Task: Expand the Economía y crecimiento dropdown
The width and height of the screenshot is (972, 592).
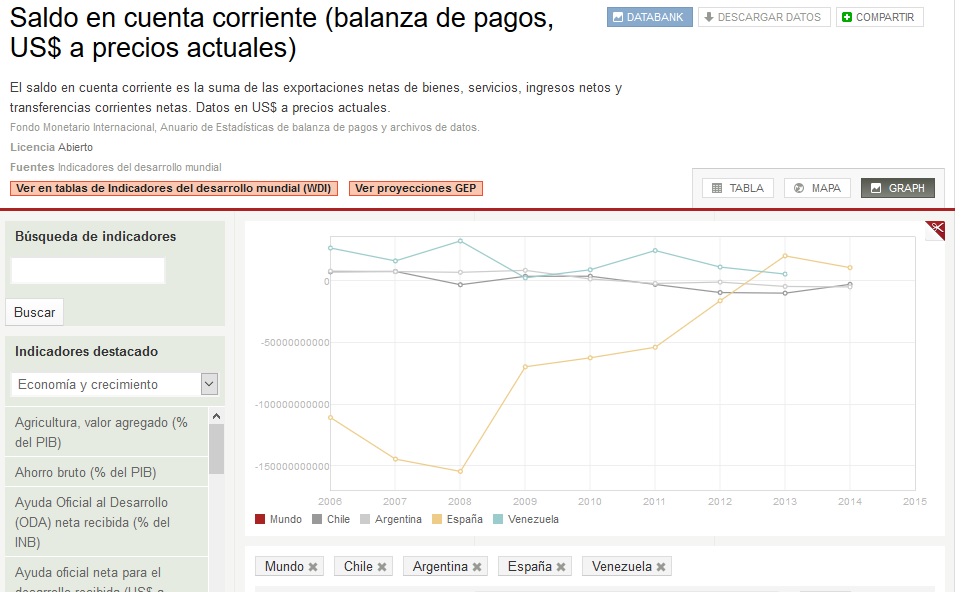Action: pos(209,384)
